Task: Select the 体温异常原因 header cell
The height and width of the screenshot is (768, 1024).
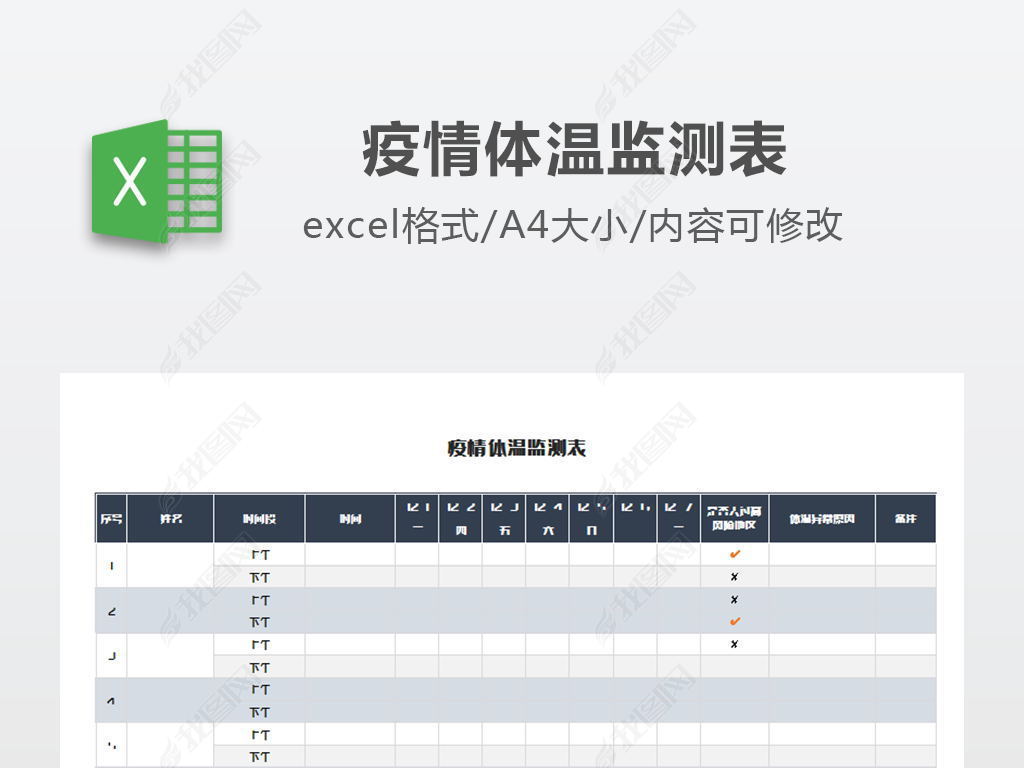Action: tap(822, 519)
